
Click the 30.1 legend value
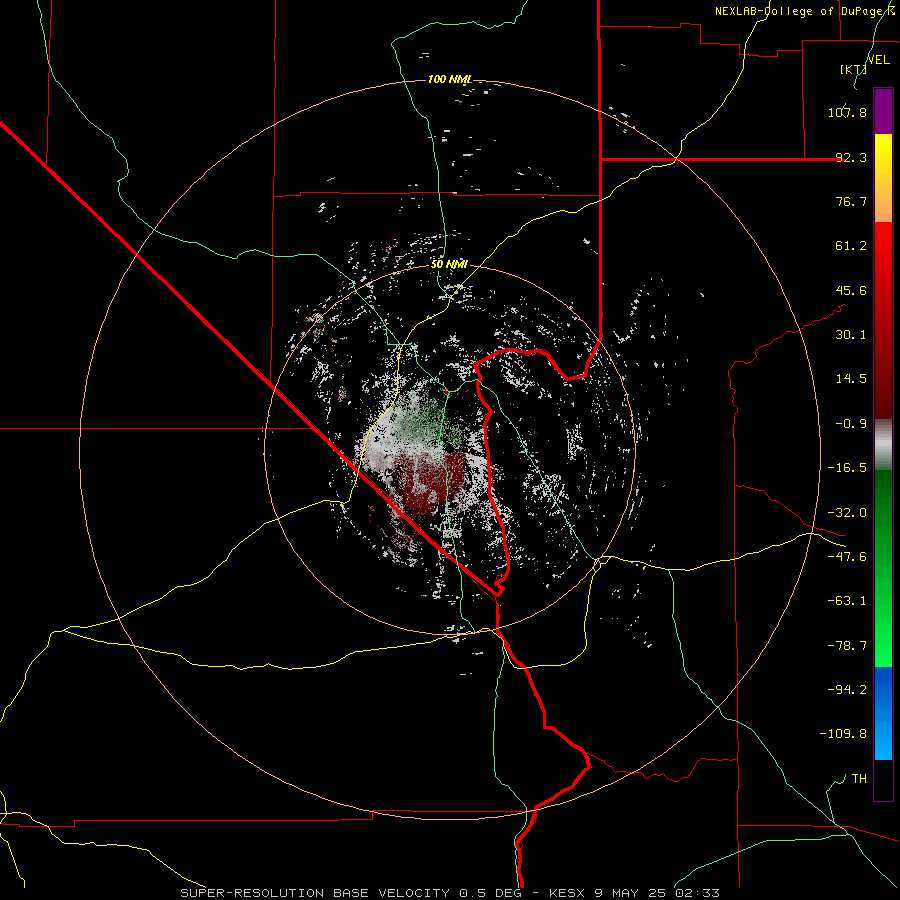(x=851, y=335)
